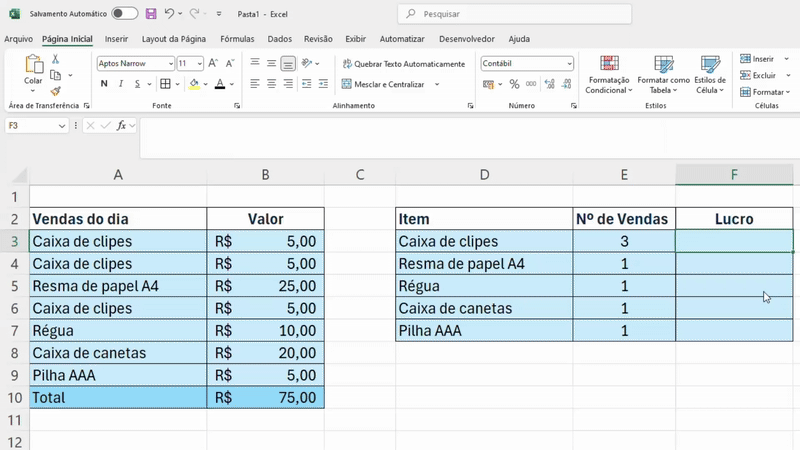Center text horizontally
This screenshot has width=800, height=450.
click(271, 84)
